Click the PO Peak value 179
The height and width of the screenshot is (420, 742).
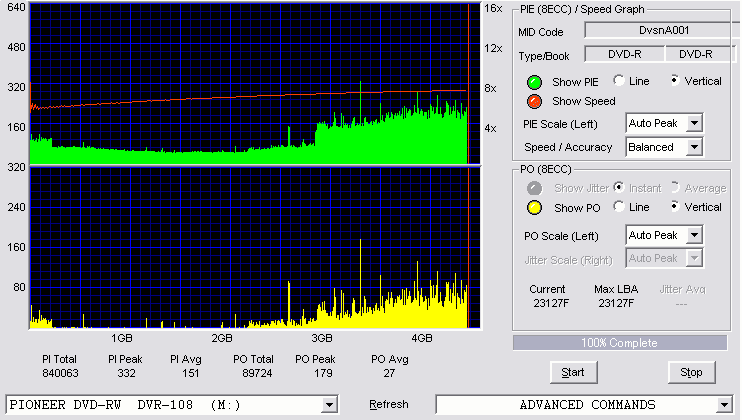[x=323, y=373]
